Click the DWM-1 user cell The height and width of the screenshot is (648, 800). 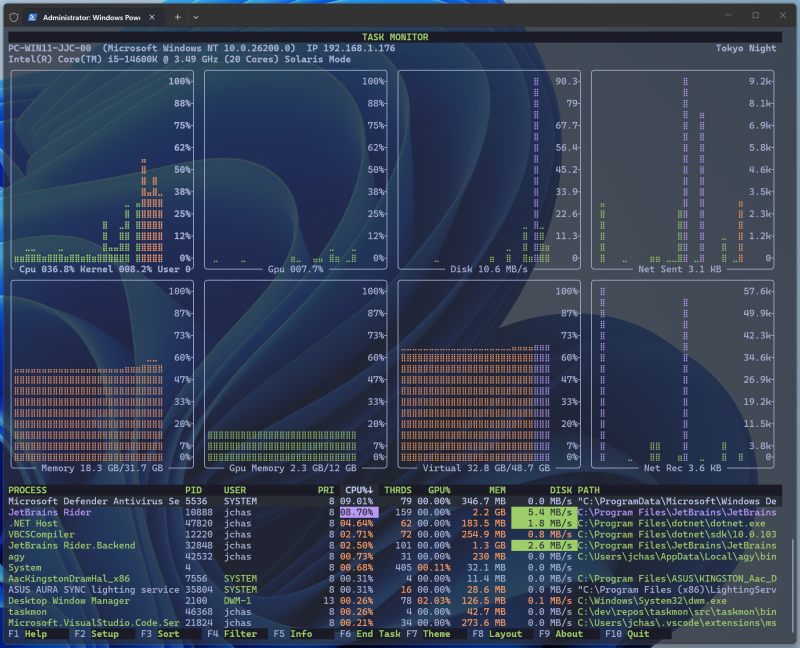pyautogui.click(x=237, y=601)
